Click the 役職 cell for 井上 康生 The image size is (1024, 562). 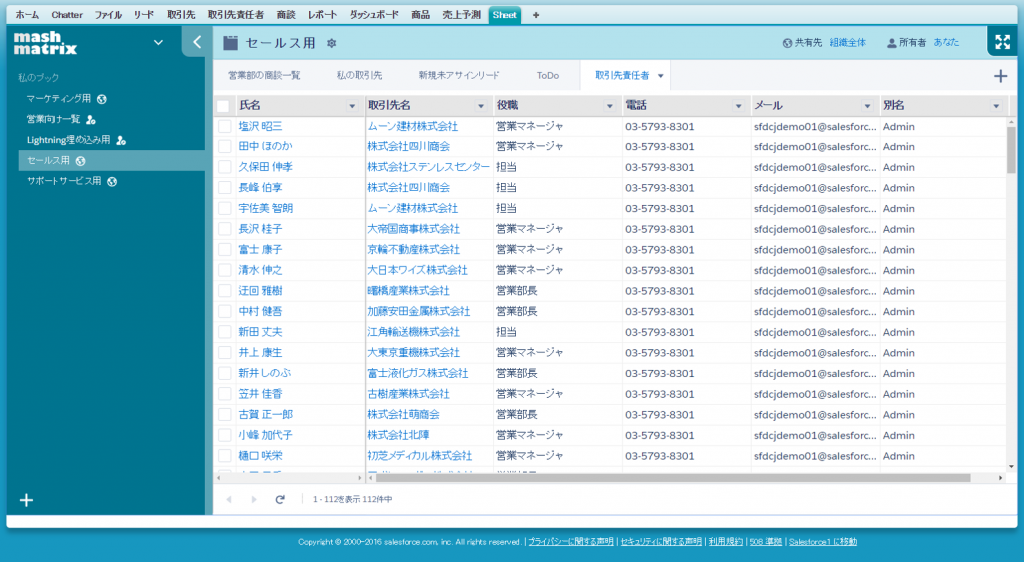click(557, 352)
